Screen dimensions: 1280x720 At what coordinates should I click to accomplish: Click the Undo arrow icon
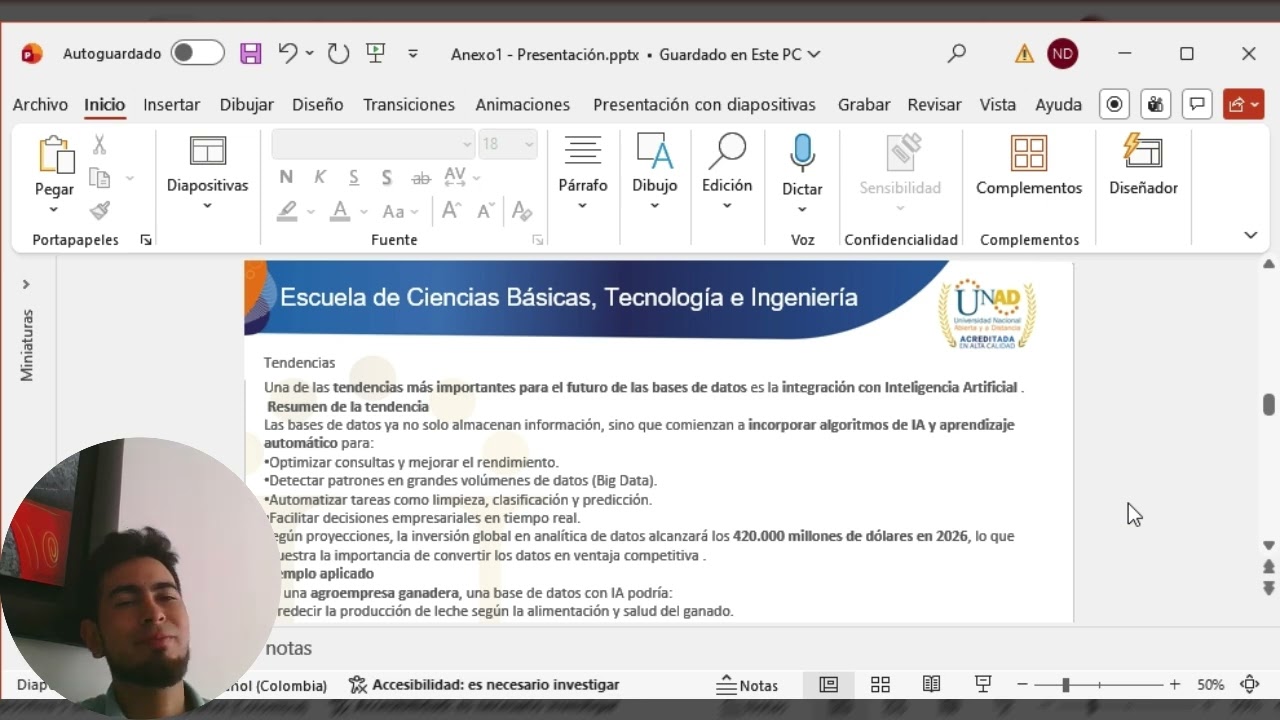[287, 53]
